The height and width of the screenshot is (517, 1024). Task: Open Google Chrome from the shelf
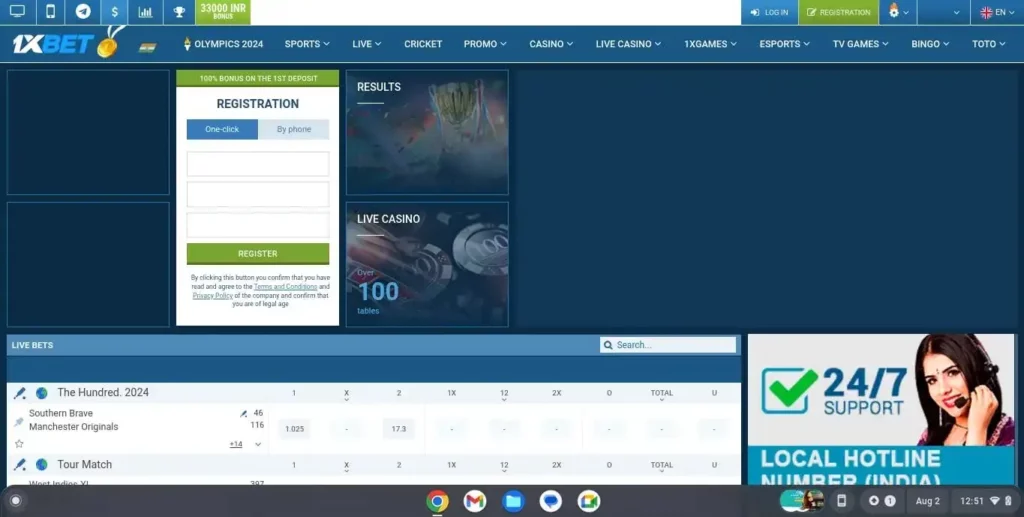coord(438,501)
